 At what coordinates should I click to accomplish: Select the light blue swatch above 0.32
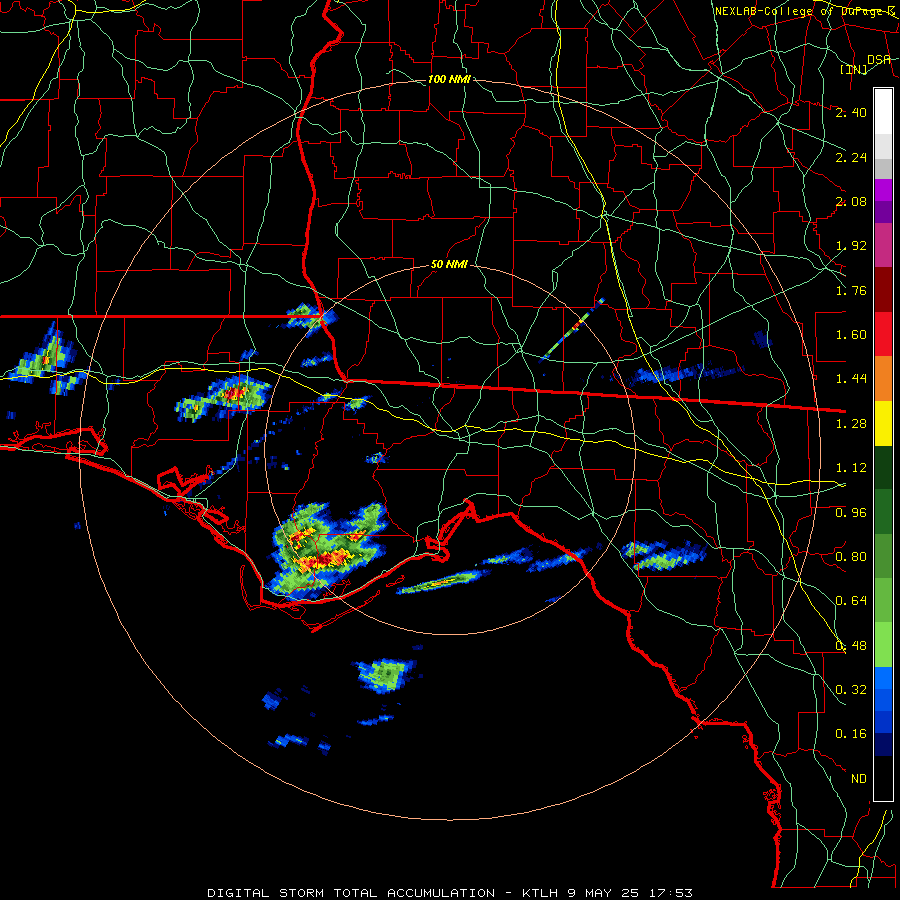883,678
